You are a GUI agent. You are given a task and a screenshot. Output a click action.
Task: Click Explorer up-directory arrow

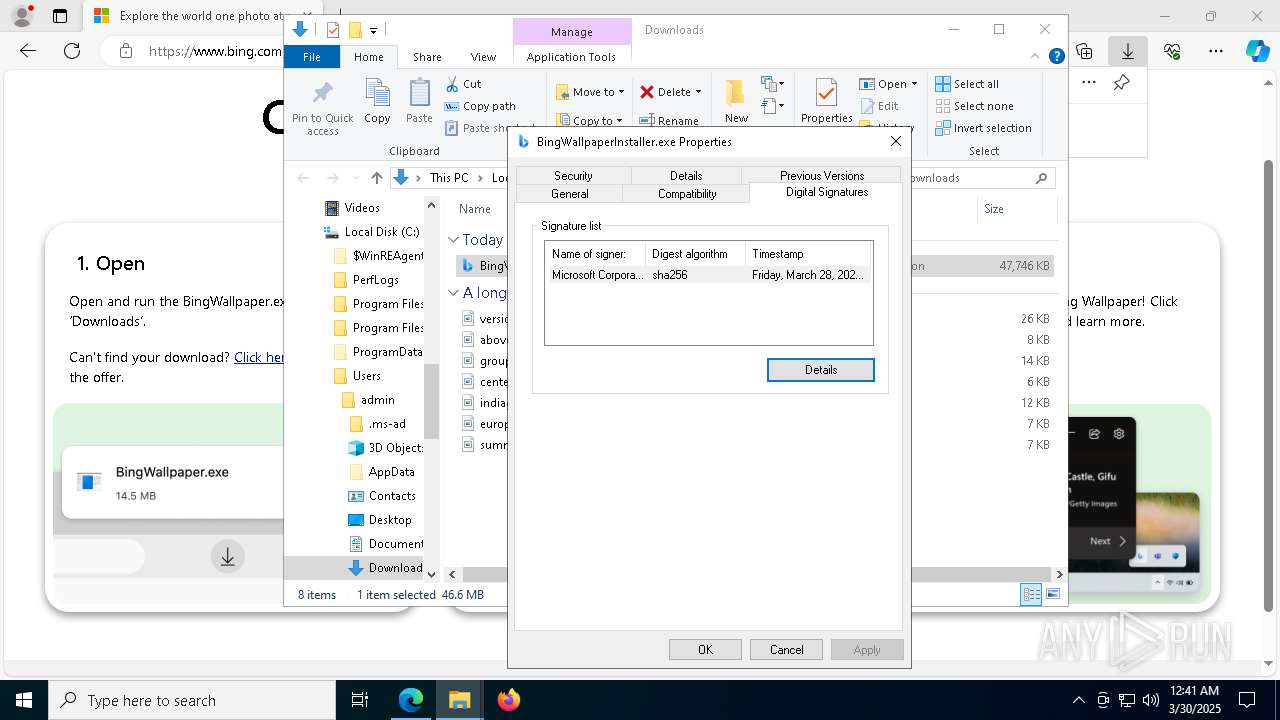[376, 178]
